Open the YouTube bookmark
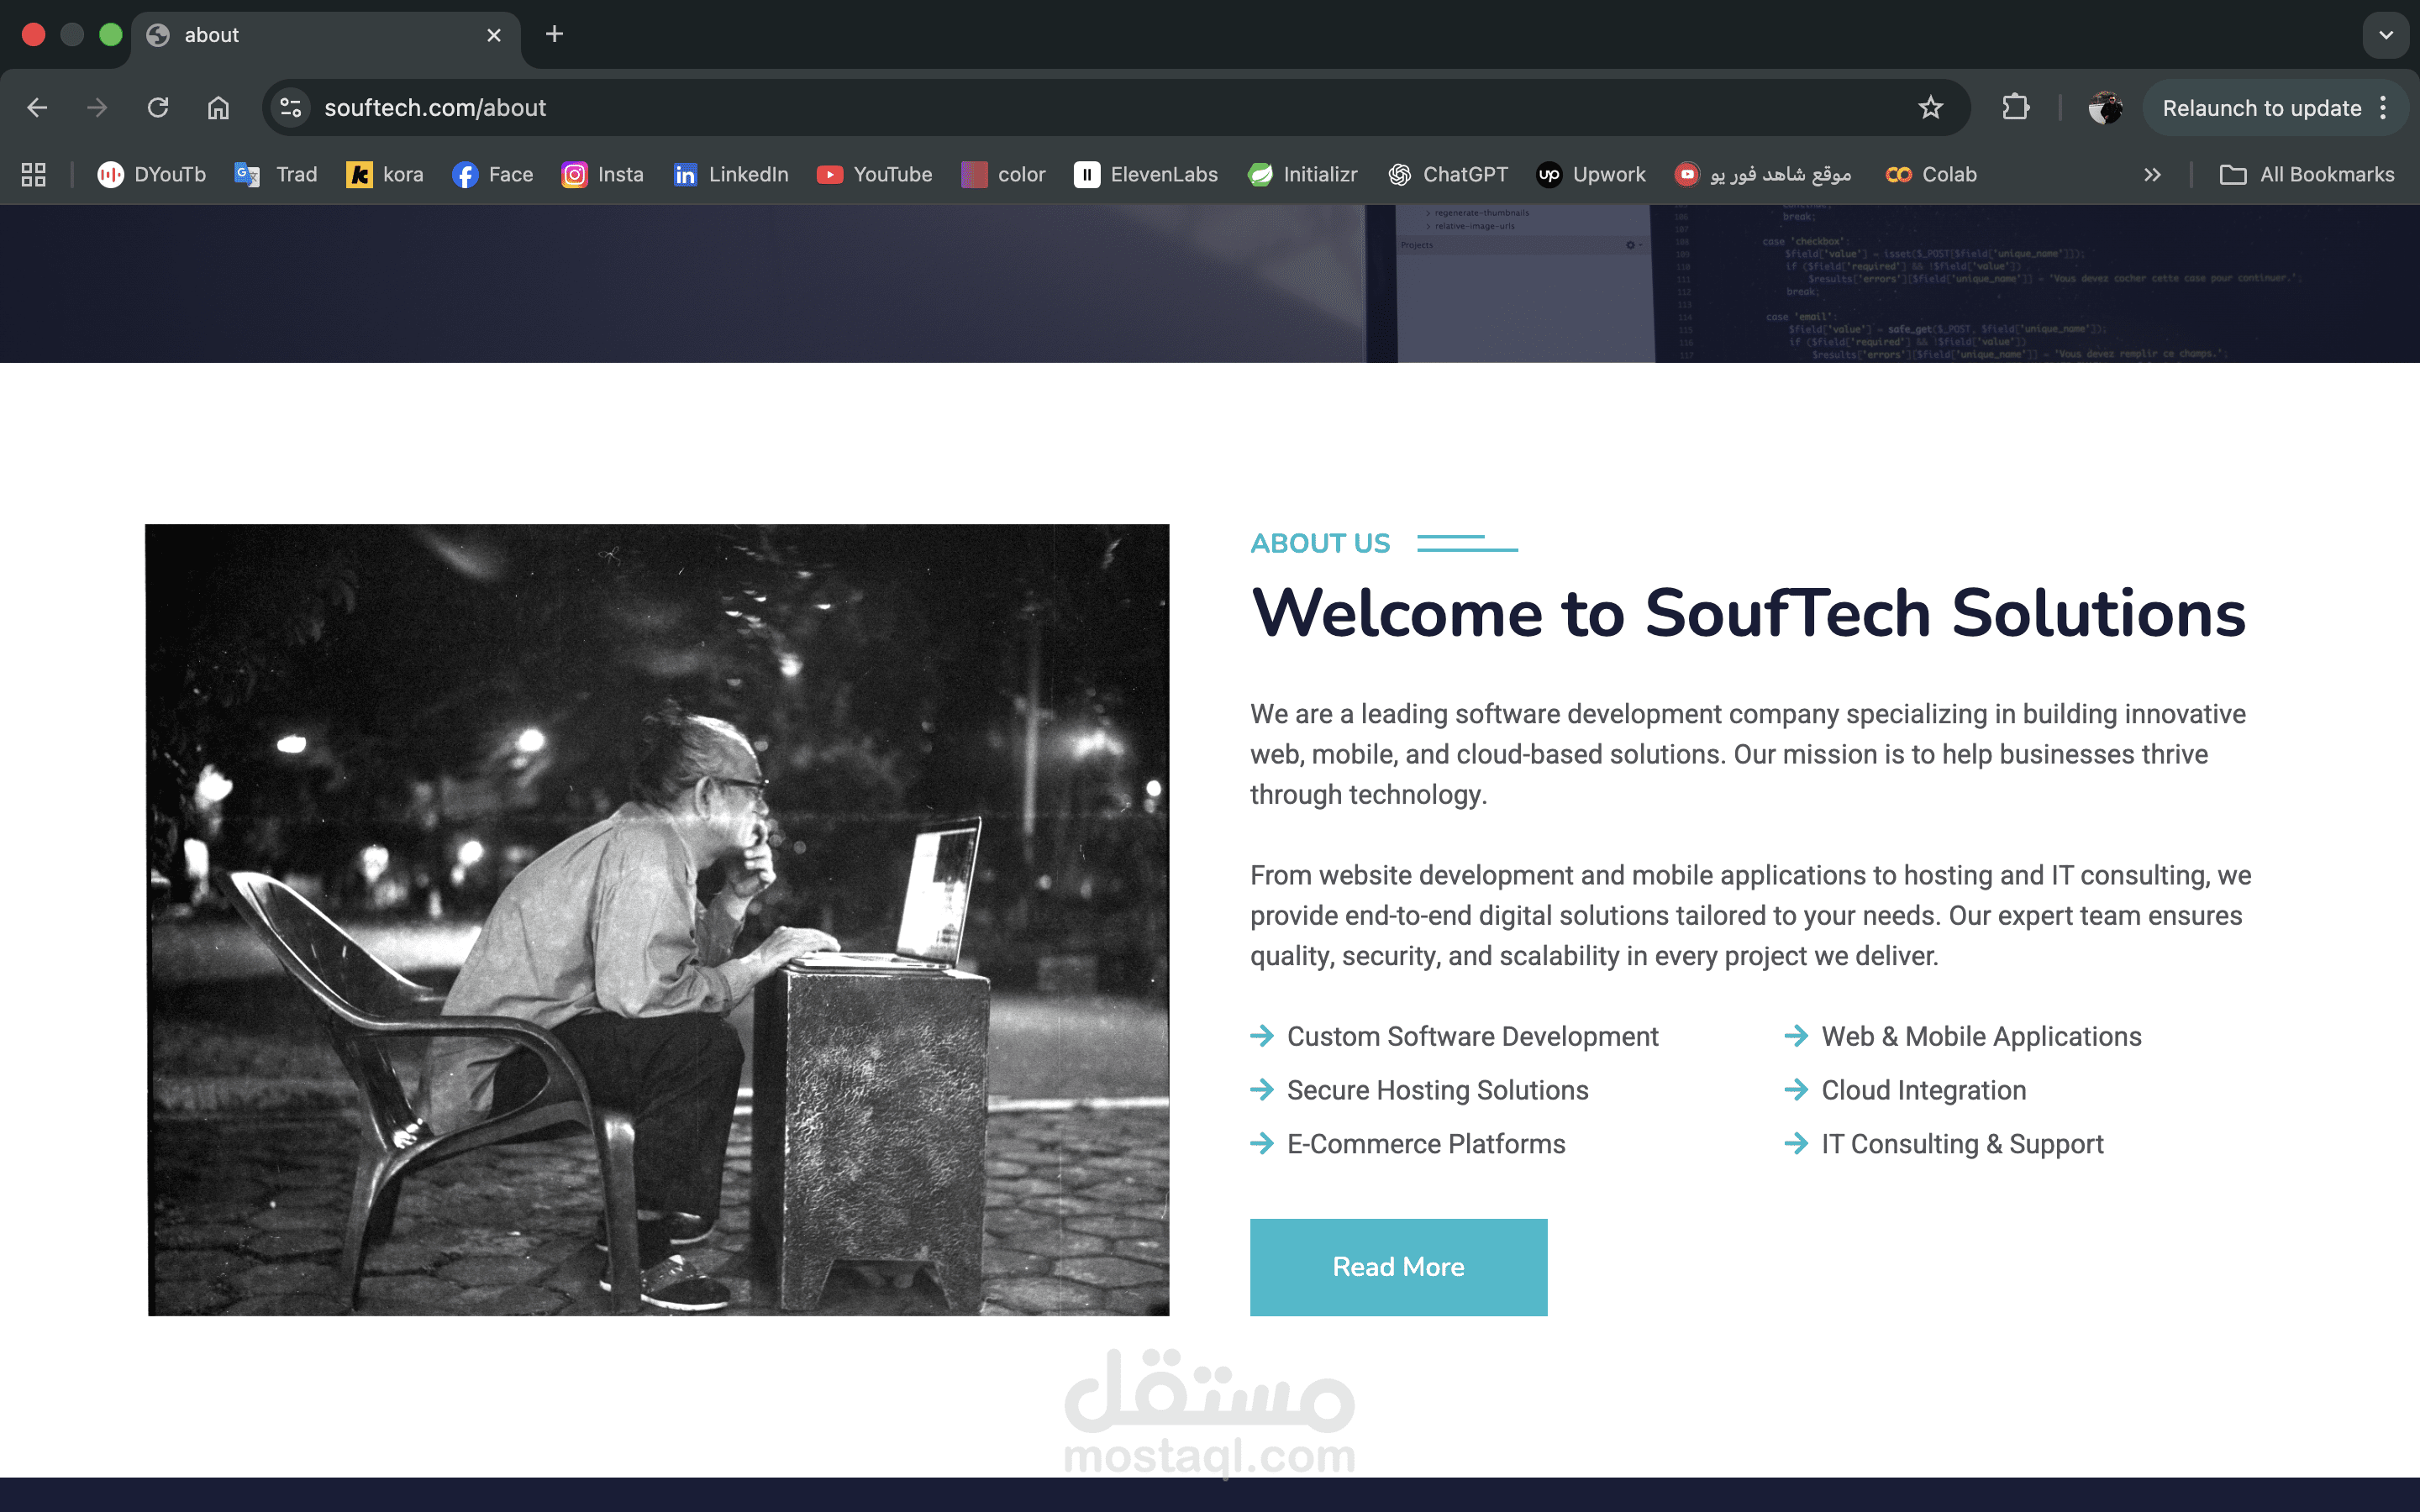 click(x=875, y=175)
